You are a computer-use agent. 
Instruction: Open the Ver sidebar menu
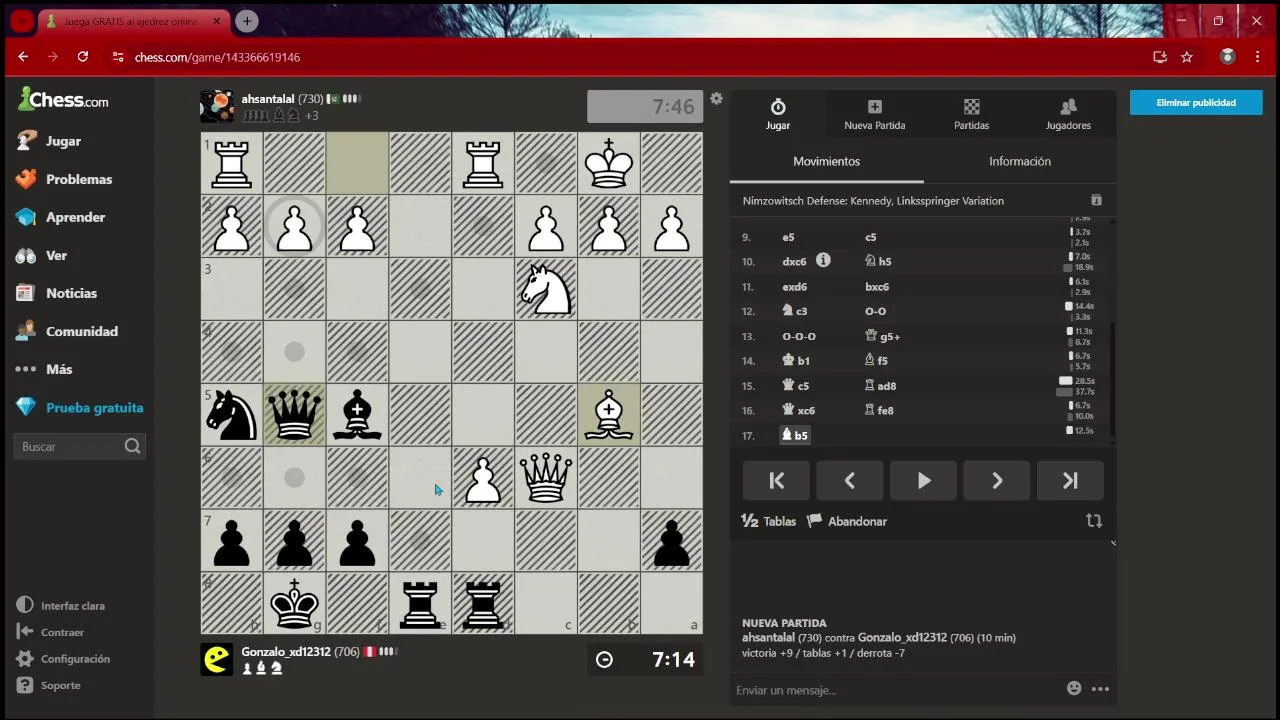click(x=42, y=255)
